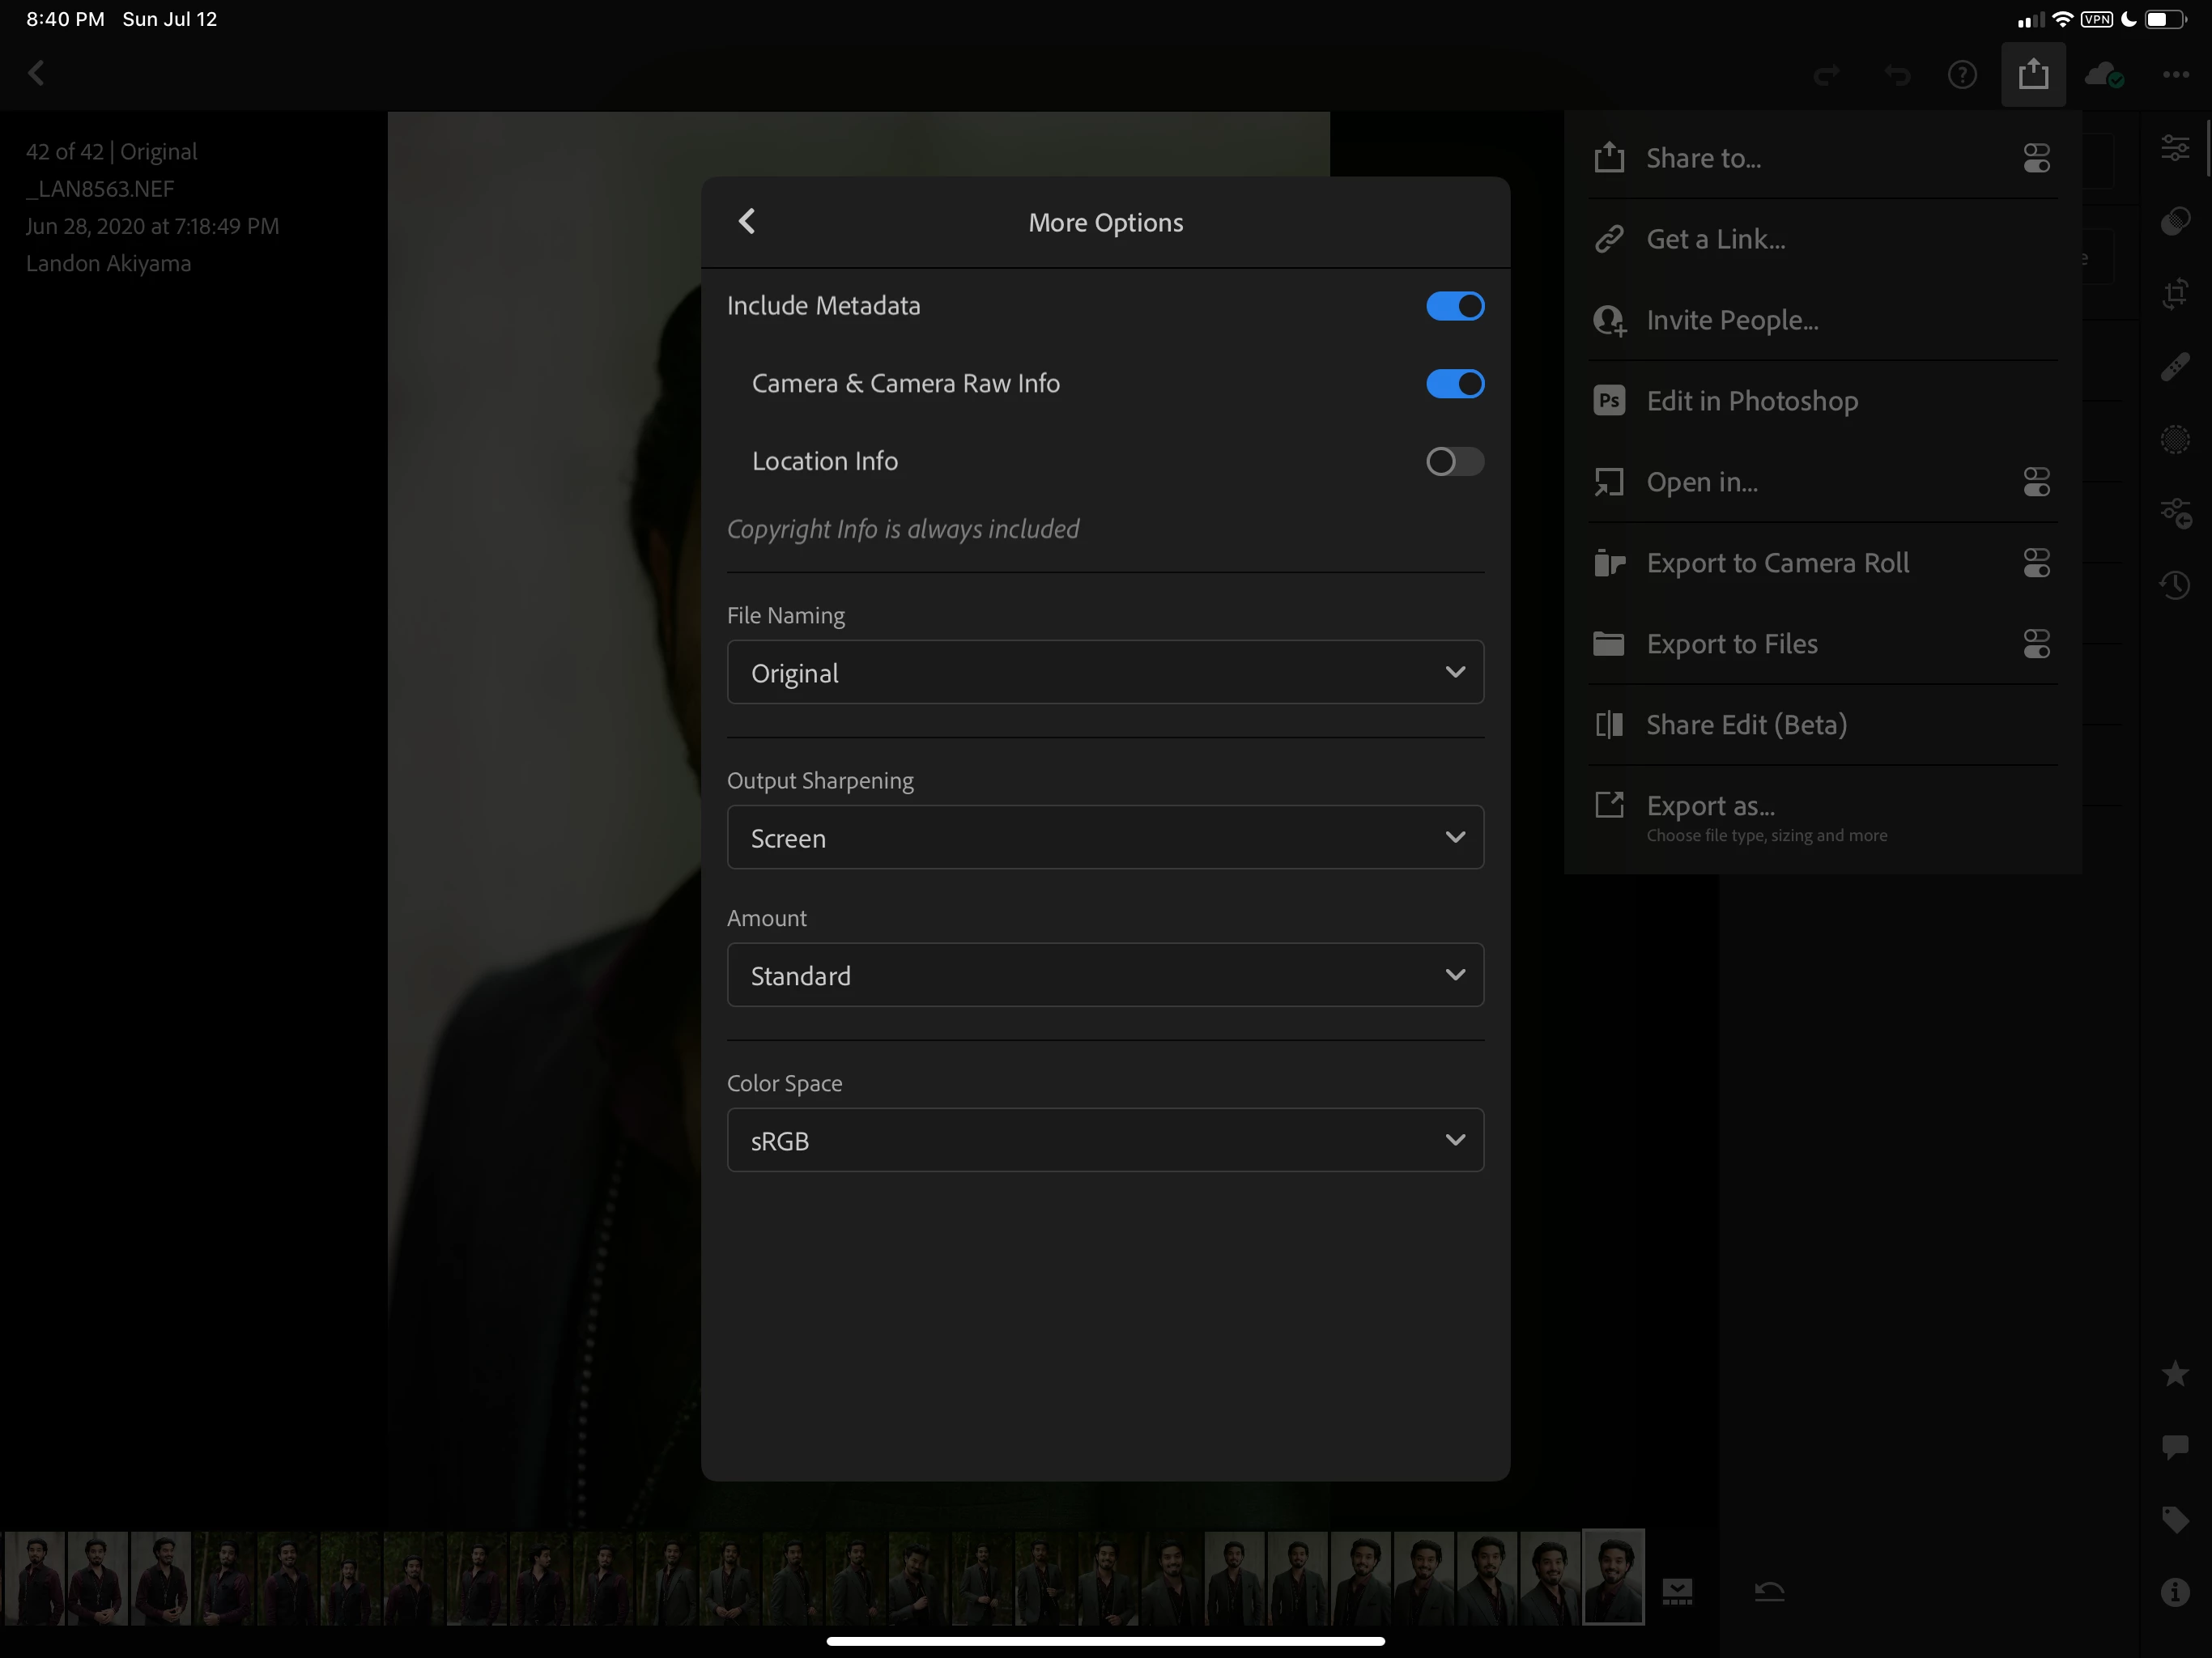Open settings icon beside Export to Files
2212x1658 pixels.
(x=2036, y=644)
